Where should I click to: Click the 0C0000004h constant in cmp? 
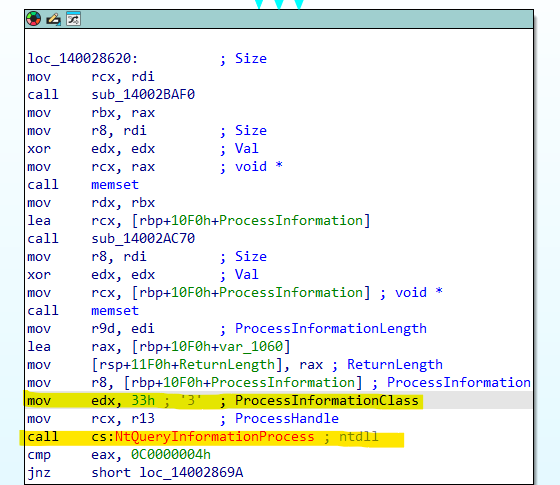tap(171, 455)
